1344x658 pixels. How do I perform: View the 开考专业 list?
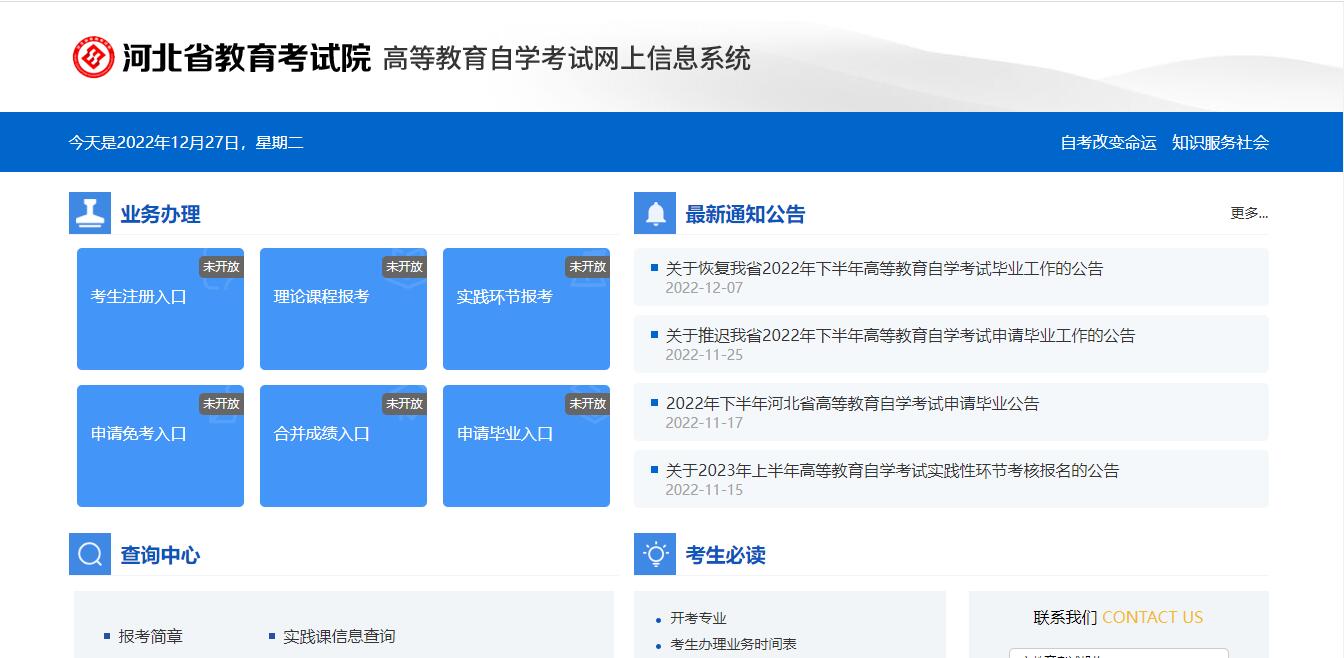click(698, 618)
